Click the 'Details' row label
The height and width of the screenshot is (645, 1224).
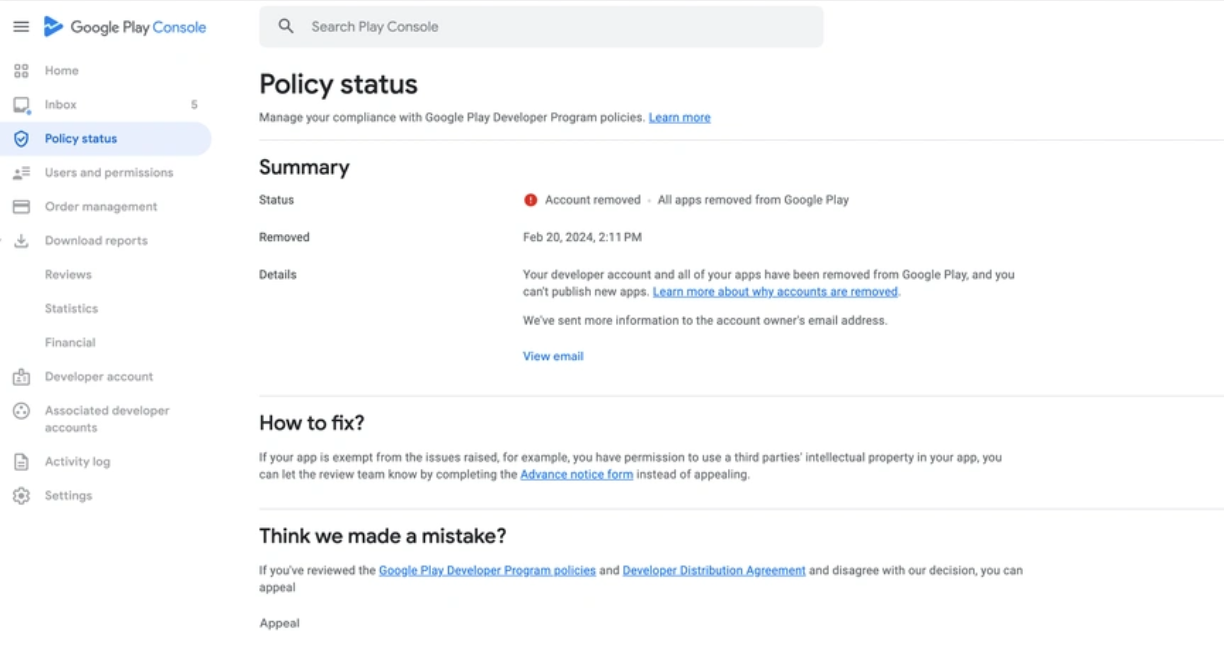tap(278, 275)
